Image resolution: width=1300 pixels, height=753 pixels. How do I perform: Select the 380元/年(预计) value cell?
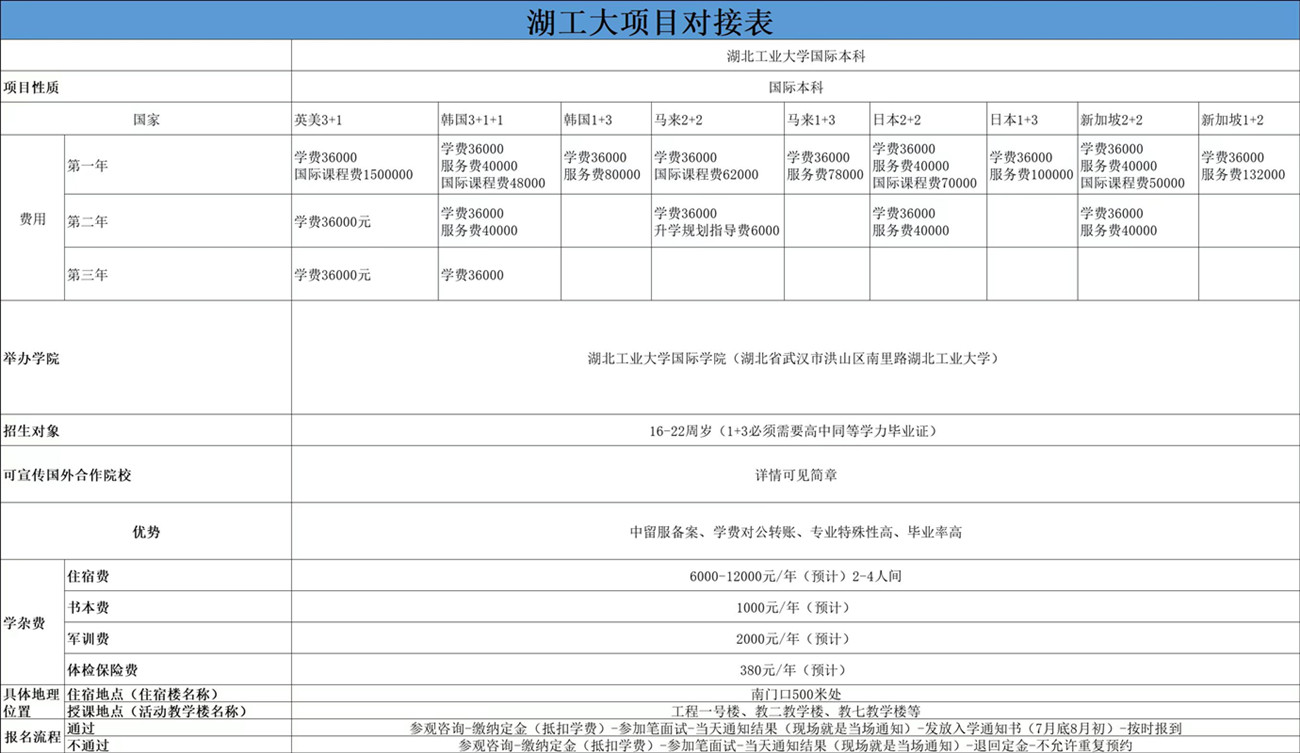[x=795, y=669]
